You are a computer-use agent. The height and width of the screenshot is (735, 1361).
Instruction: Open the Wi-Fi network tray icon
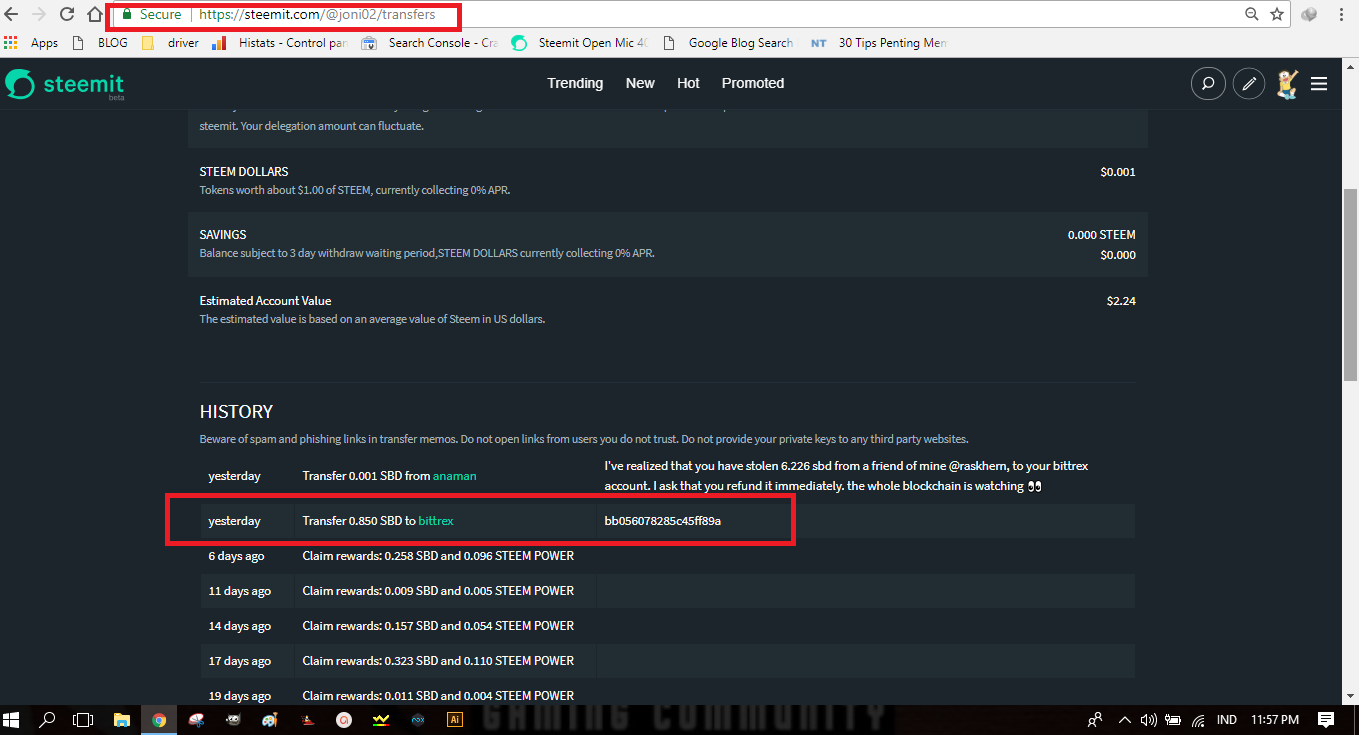(x=1198, y=719)
